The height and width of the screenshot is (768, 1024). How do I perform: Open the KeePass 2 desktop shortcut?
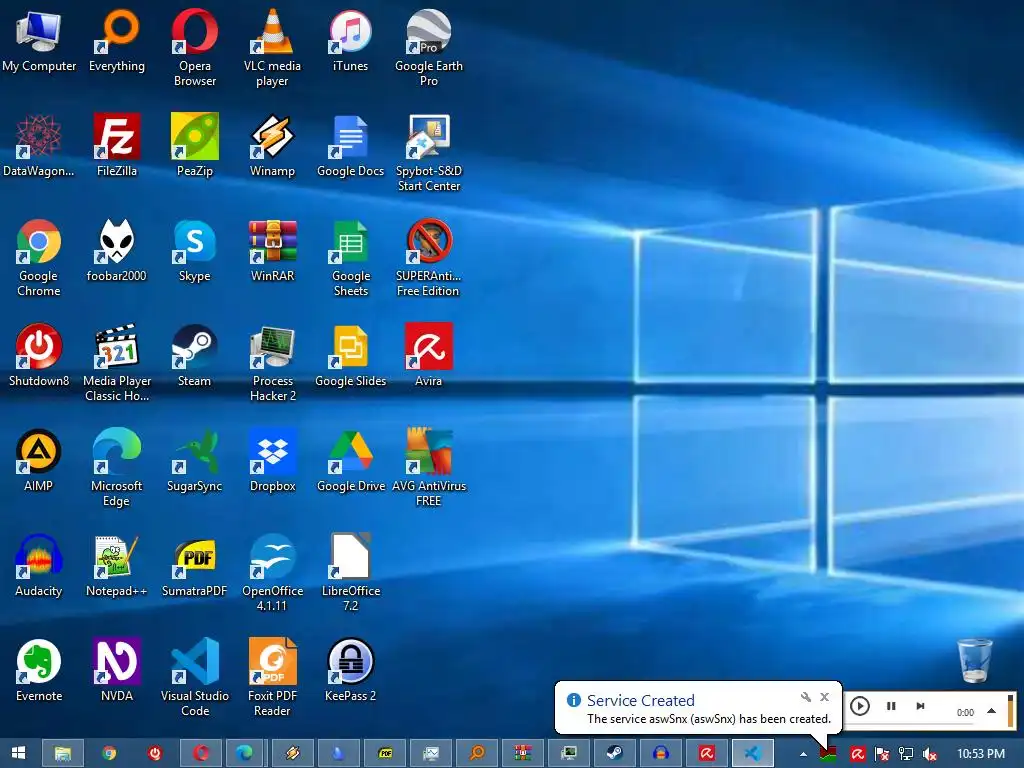click(351, 671)
